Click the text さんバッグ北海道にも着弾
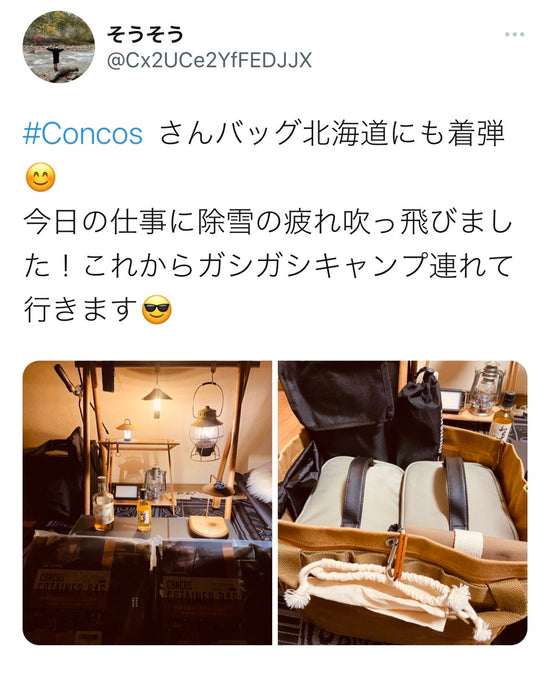The height and width of the screenshot is (680, 550). pos(332,133)
